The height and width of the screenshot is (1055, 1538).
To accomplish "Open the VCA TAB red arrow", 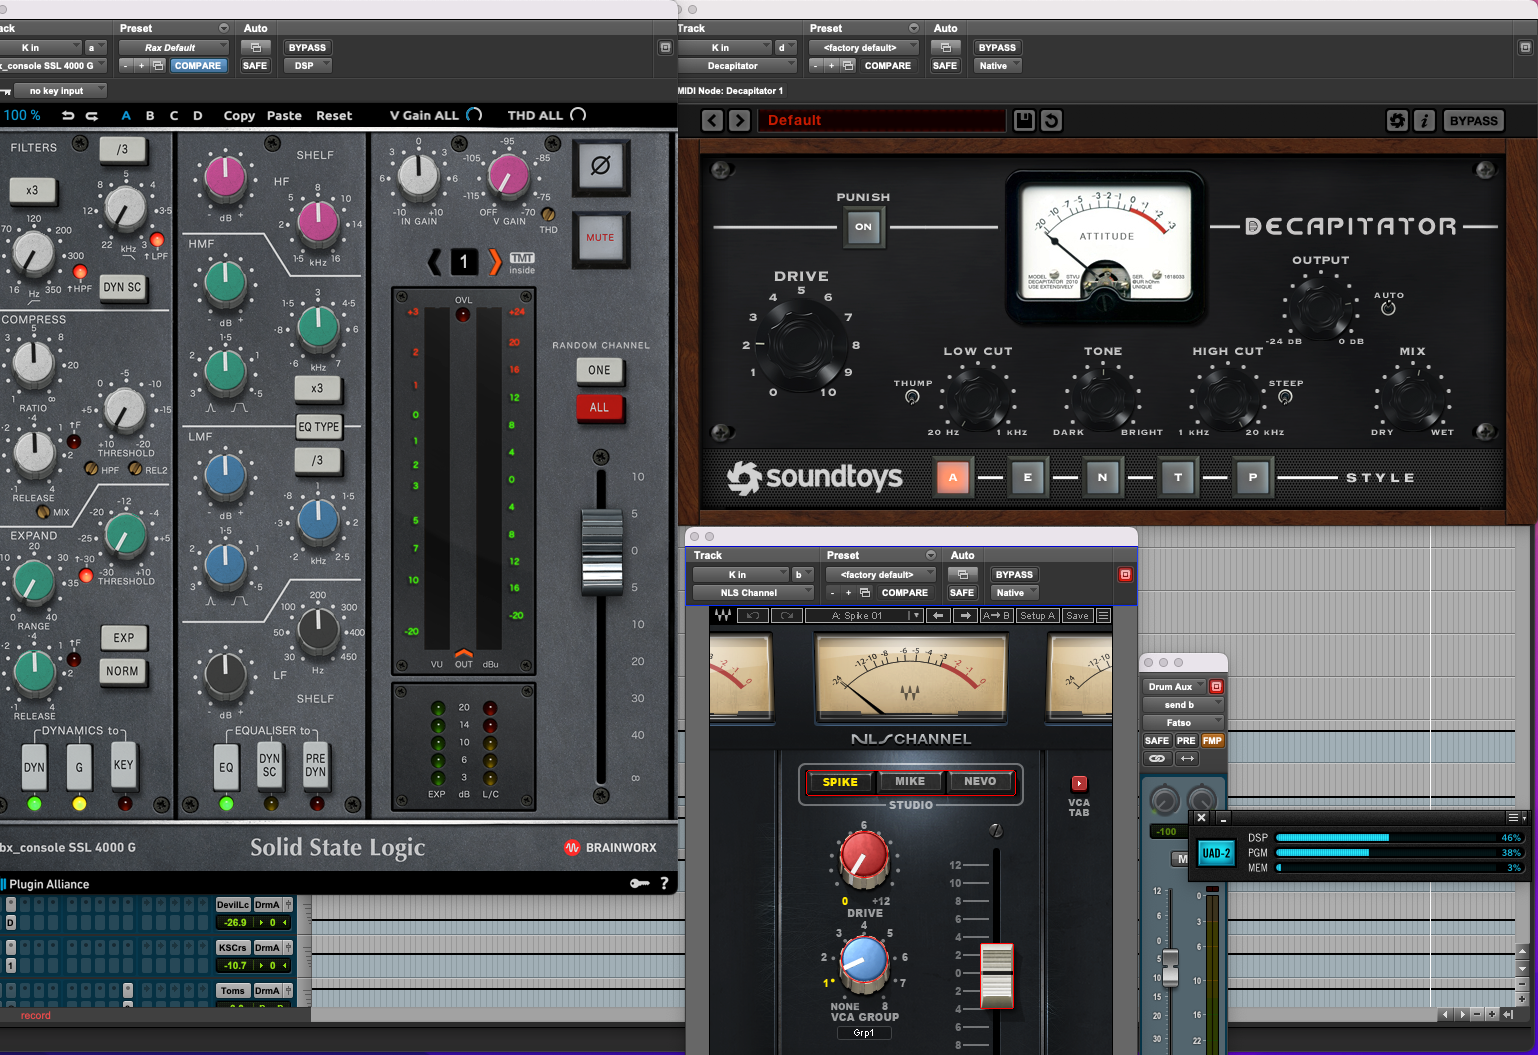I will pos(1079,783).
